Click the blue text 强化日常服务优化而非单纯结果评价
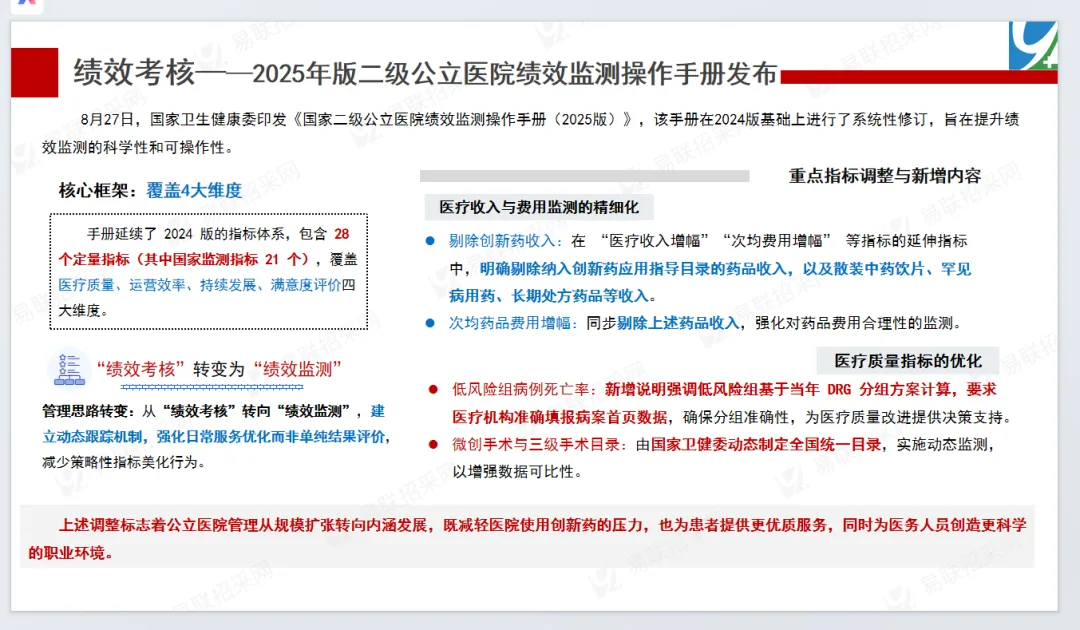1080x630 pixels. pyautogui.click(x=270, y=437)
